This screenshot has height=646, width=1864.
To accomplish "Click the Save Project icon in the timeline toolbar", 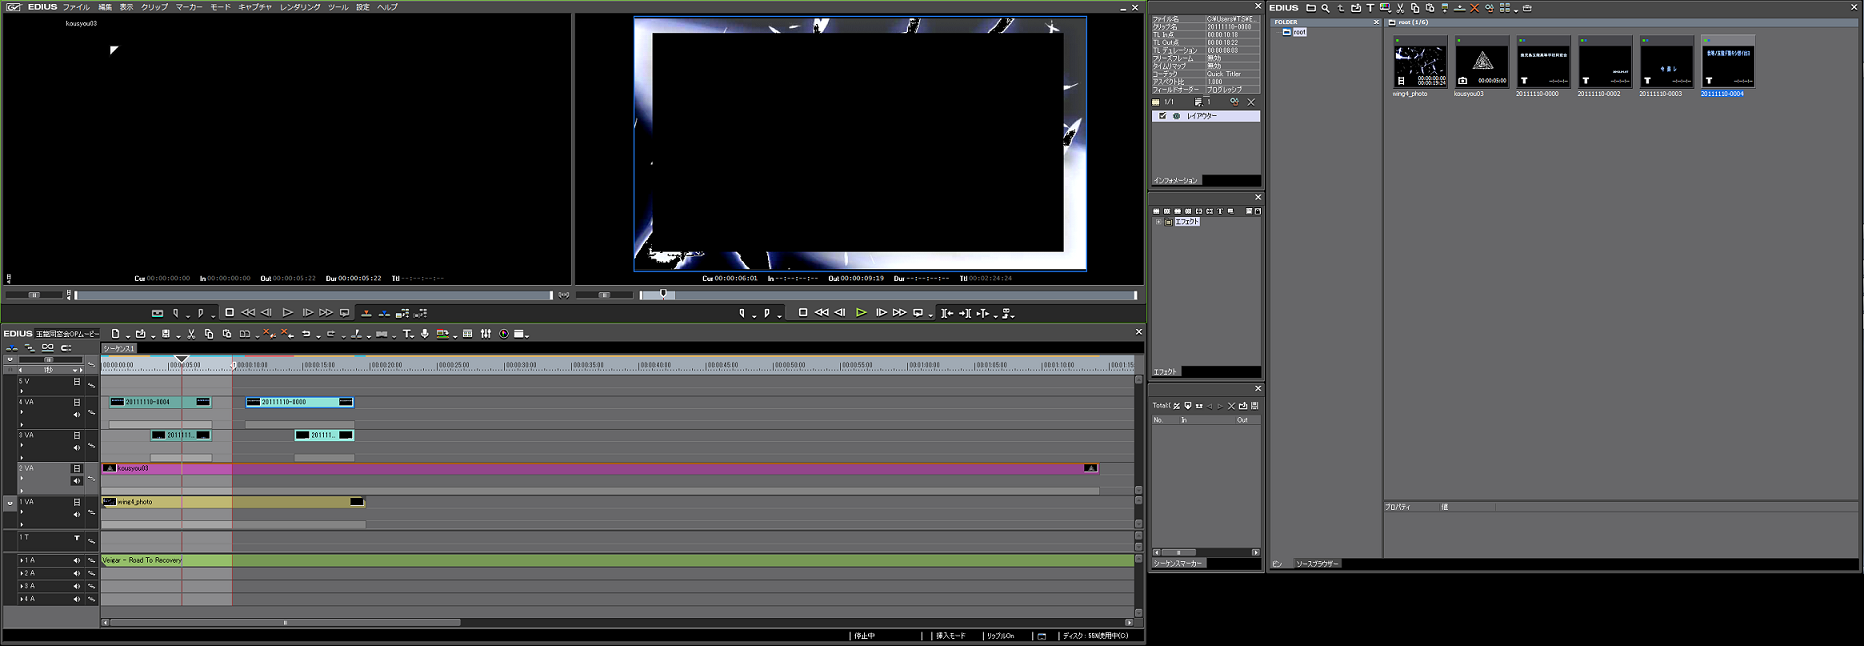I will (x=166, y=334).
